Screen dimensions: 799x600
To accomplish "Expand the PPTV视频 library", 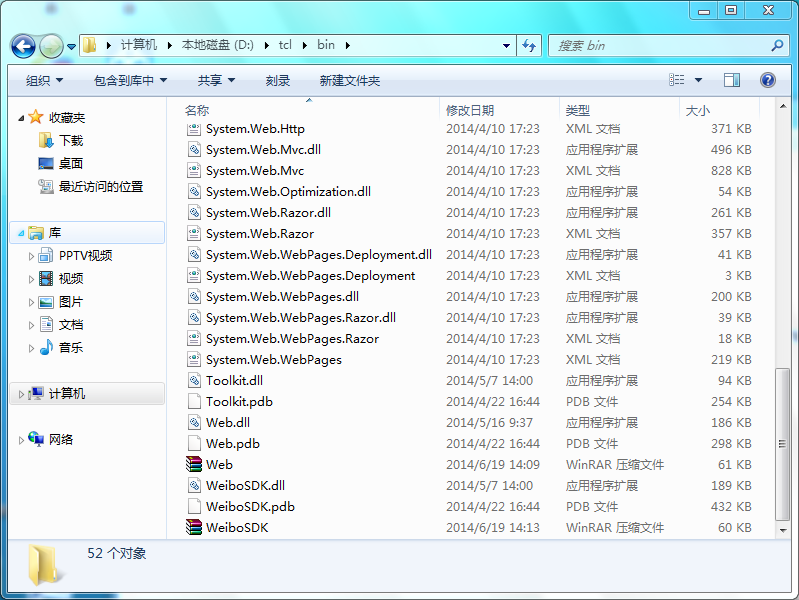I will coord(31,256).
